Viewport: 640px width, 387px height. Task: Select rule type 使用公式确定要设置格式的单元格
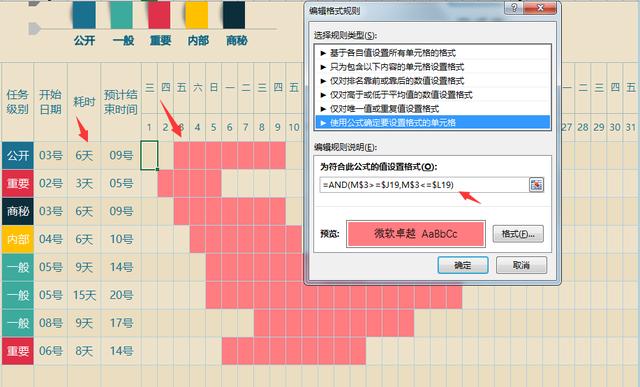(x=433, y=122)
